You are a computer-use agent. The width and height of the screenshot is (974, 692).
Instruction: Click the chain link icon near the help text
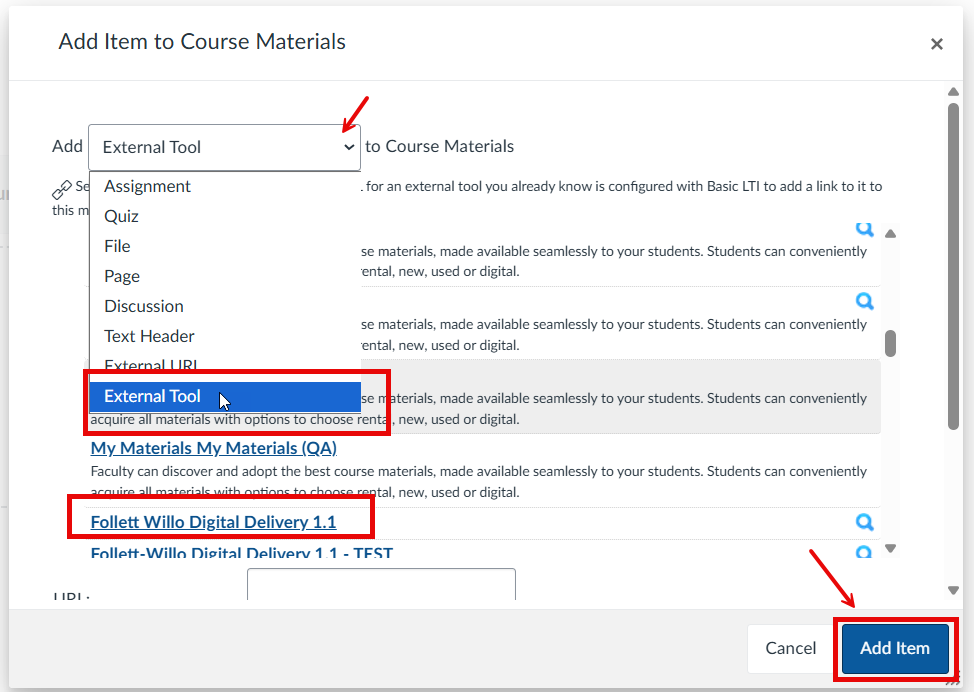pyautogui.click(x=61, y=186)
